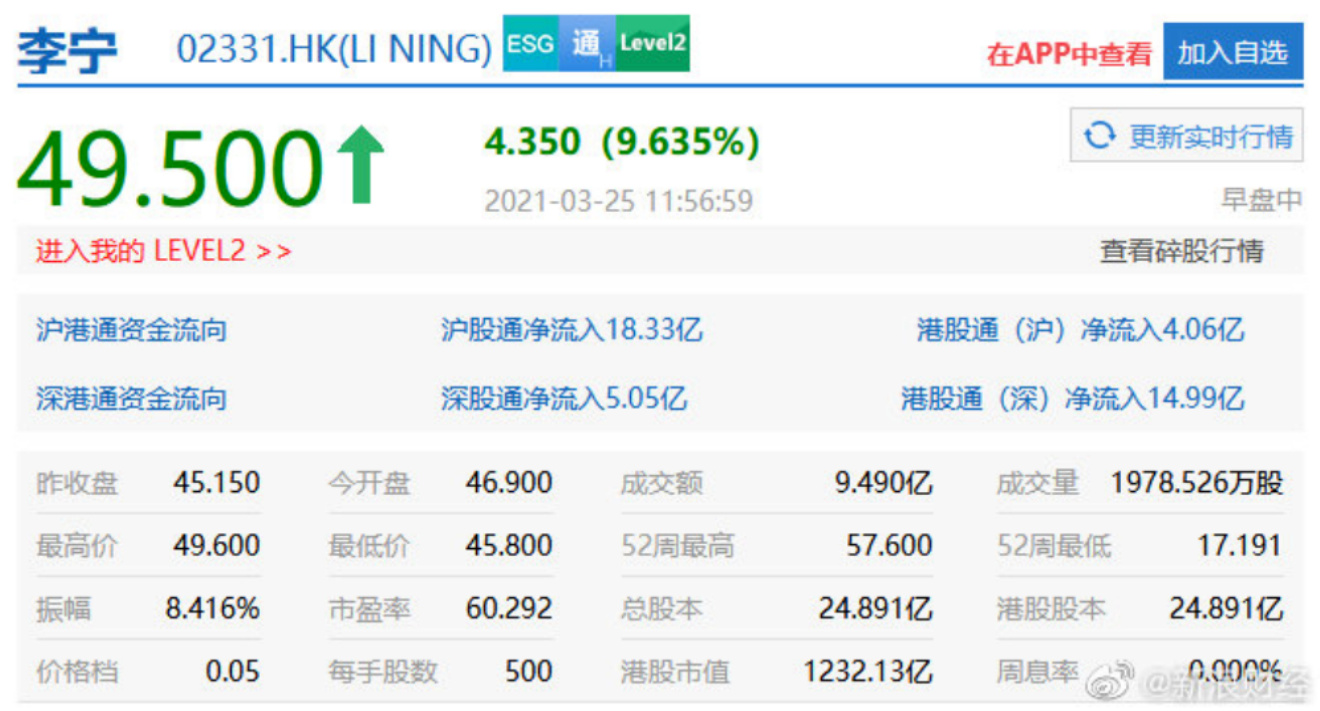Viewport: 1320px width, 711px height.
Task: Click 每手股数 value 500
Action: pyautogui.click(x=528, y=670)
